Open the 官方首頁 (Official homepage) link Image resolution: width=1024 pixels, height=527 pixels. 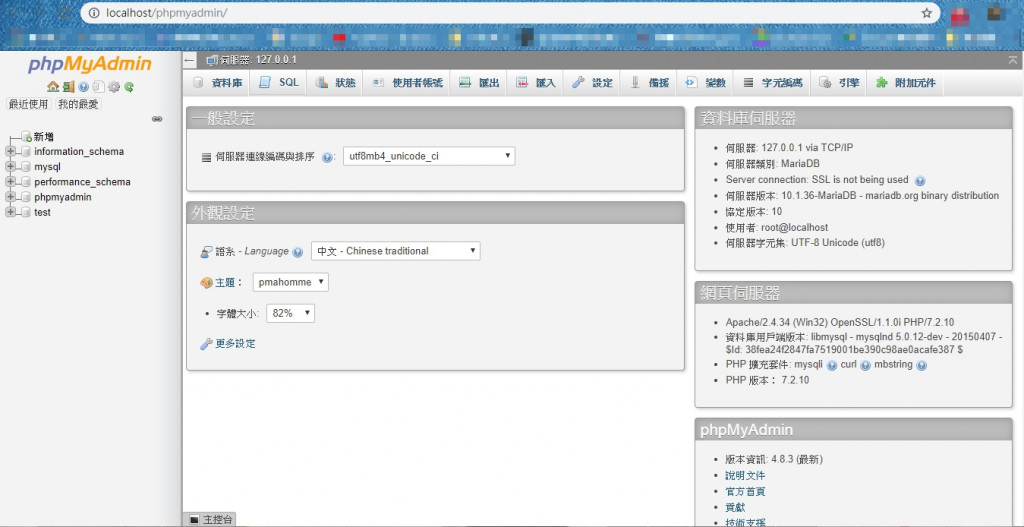745,491
